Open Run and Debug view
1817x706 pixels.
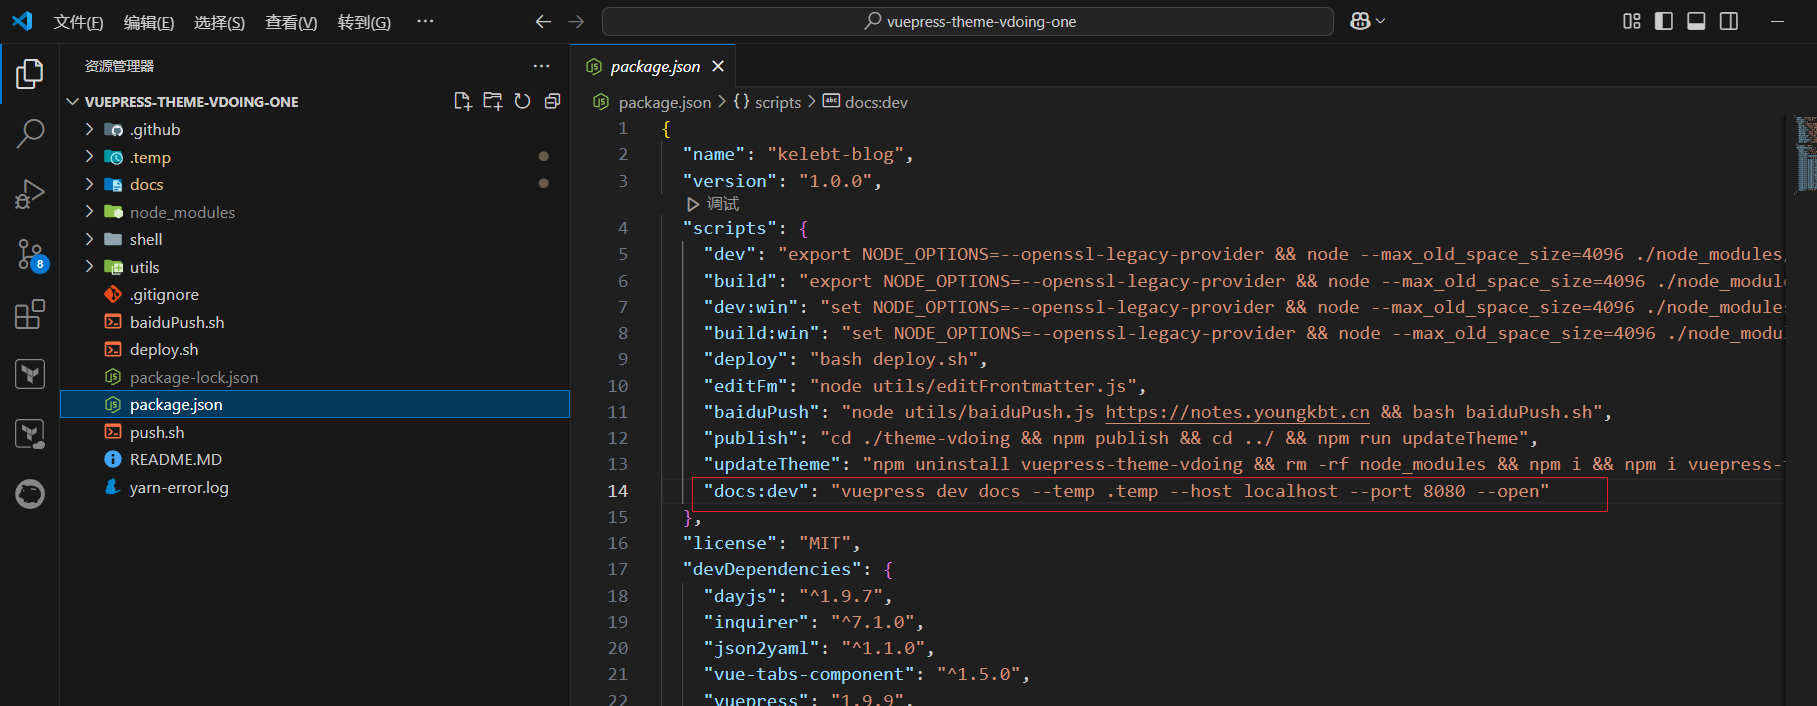pos(30,193)
